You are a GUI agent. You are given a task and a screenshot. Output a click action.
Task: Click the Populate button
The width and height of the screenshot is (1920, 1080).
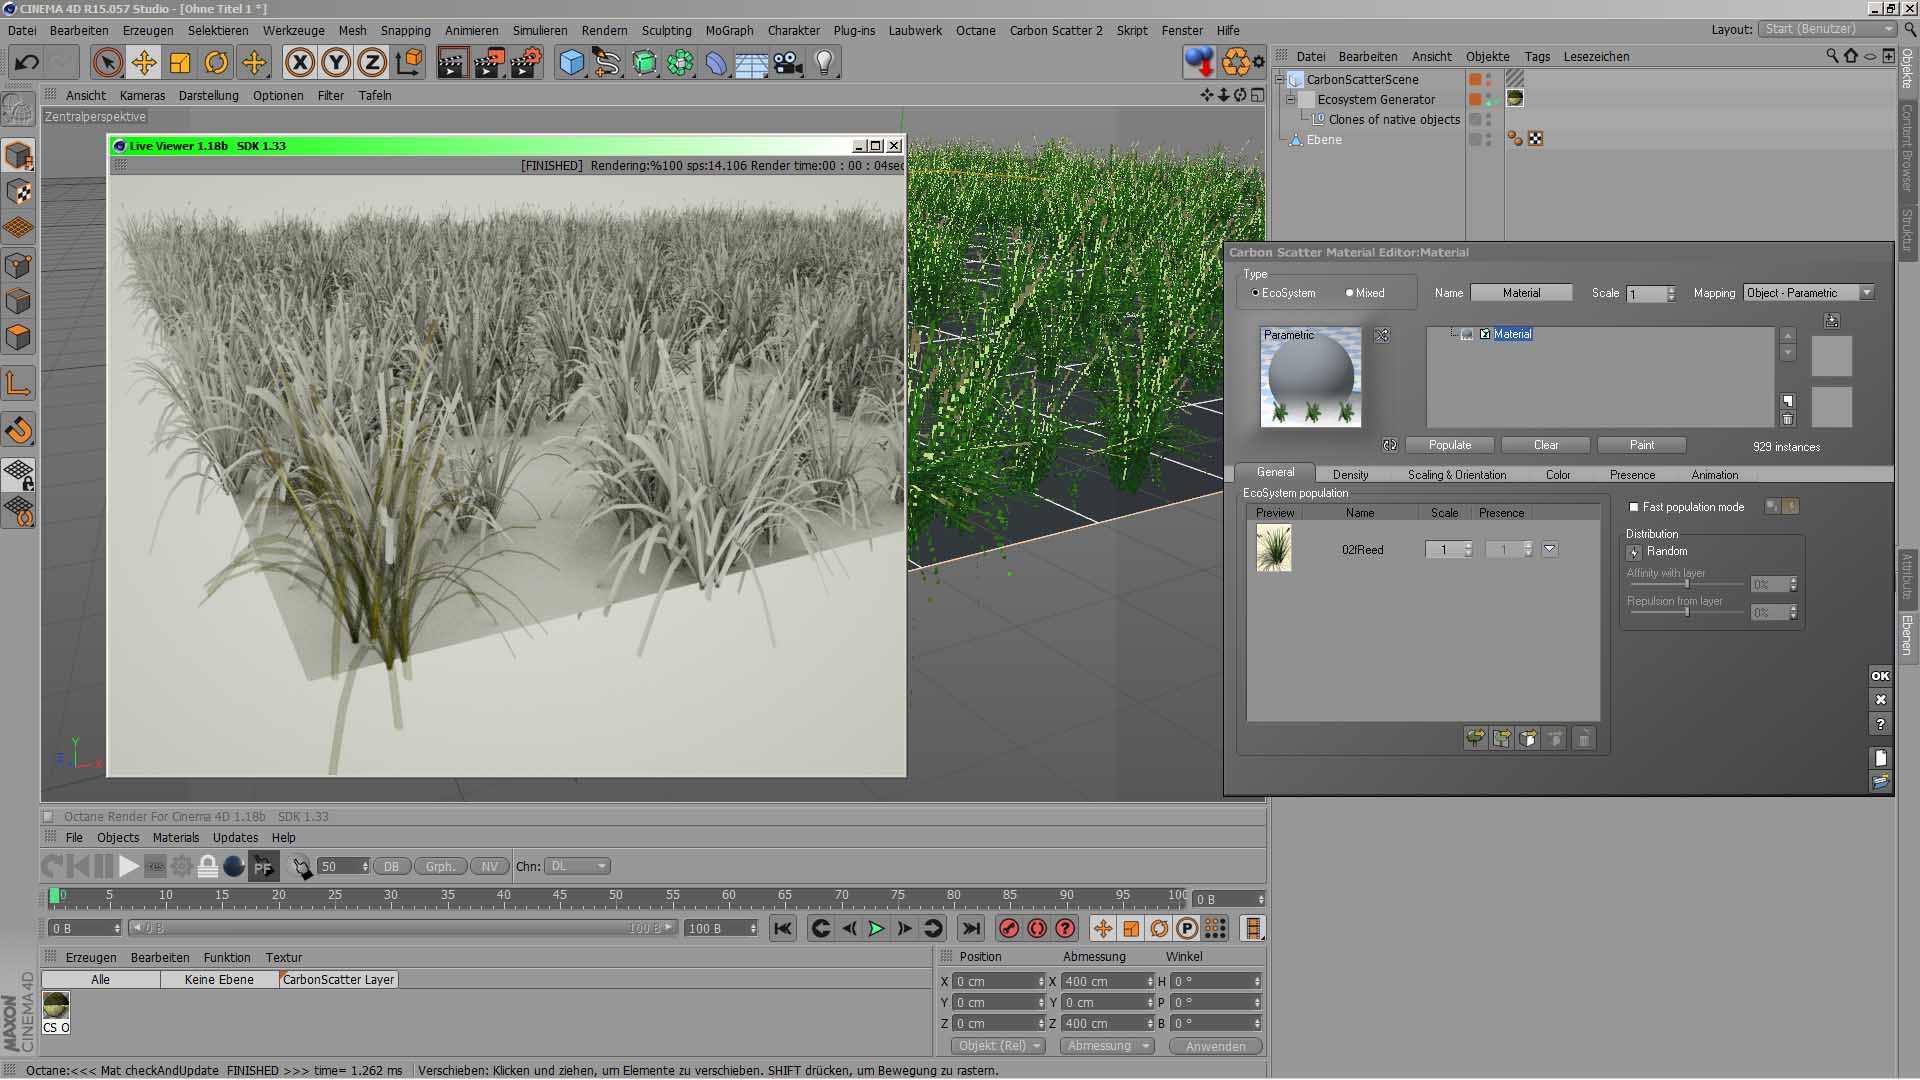click(1449, 445)
